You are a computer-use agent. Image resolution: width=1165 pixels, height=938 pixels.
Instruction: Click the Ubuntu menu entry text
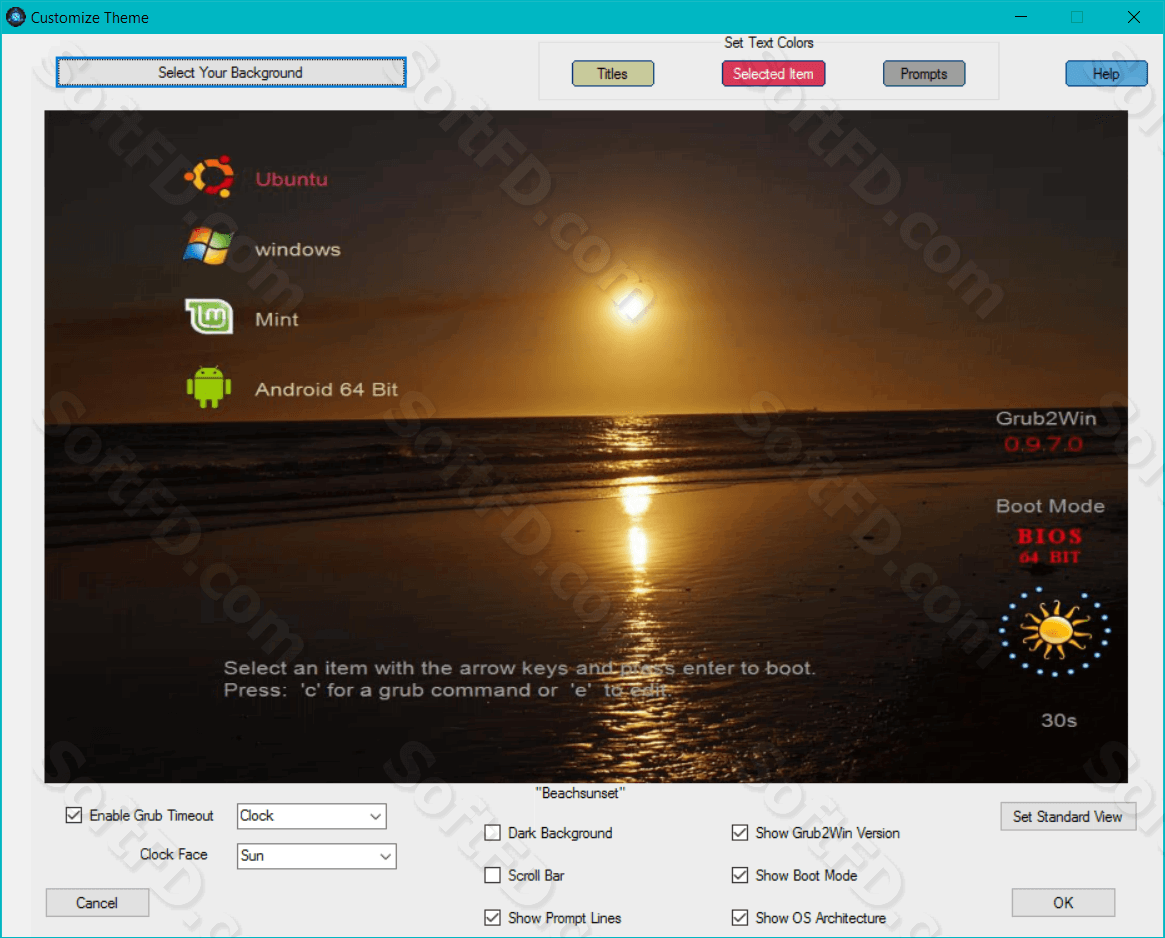(291, 179)
